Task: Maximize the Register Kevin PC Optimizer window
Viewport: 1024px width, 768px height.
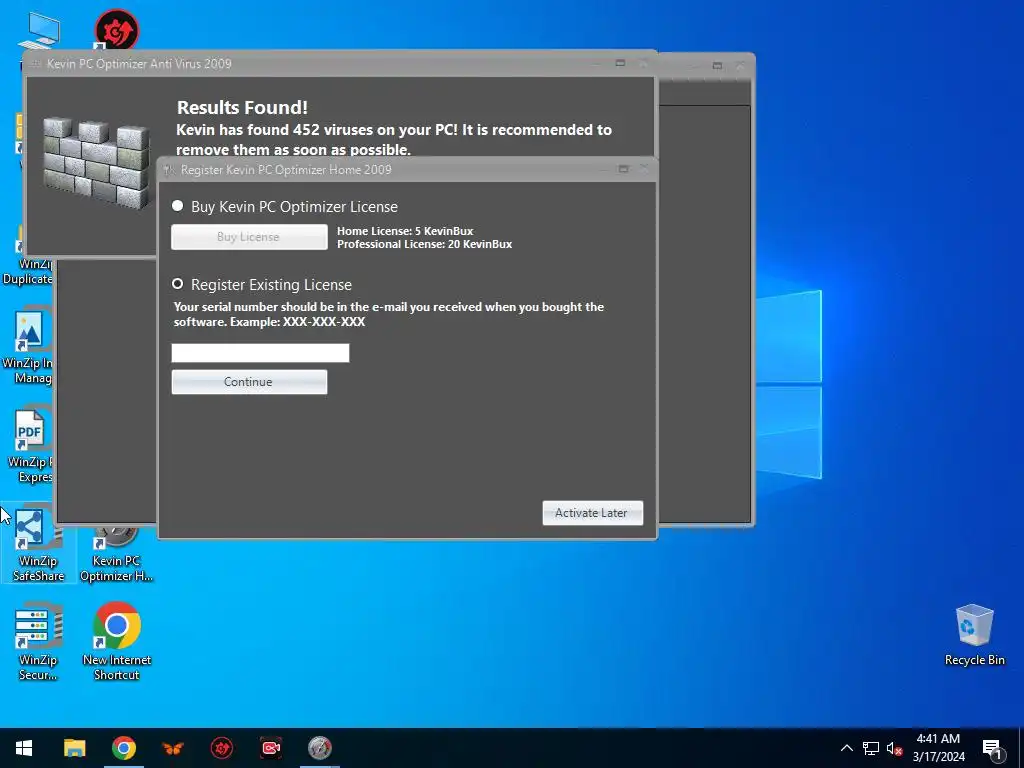Action: coord(624,168)
